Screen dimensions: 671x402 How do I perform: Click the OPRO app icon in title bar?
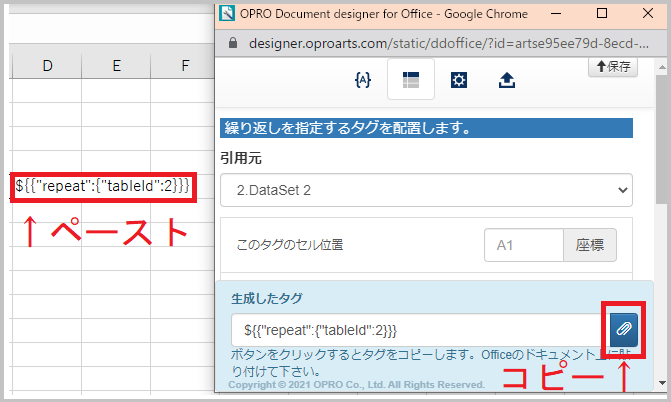tap(227, 14)
